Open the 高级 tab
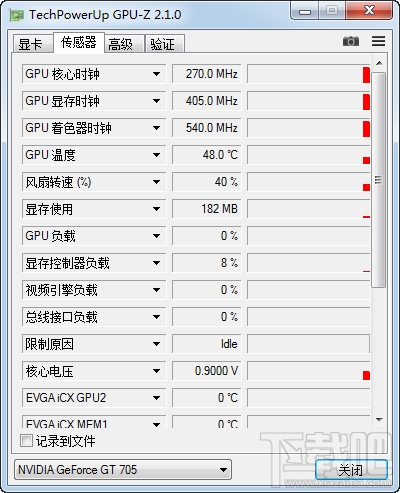 pos(124,44)
